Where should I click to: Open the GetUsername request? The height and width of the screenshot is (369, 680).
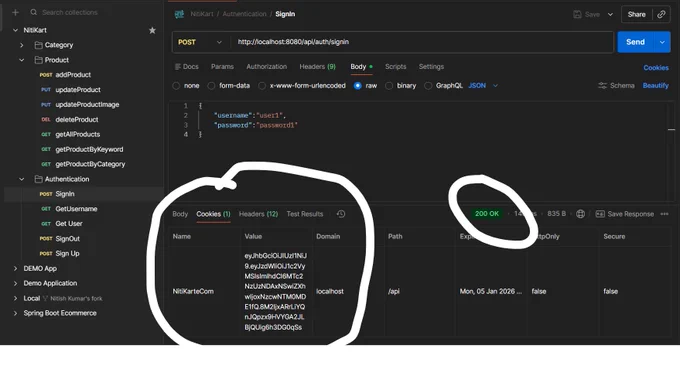[69, 209]
